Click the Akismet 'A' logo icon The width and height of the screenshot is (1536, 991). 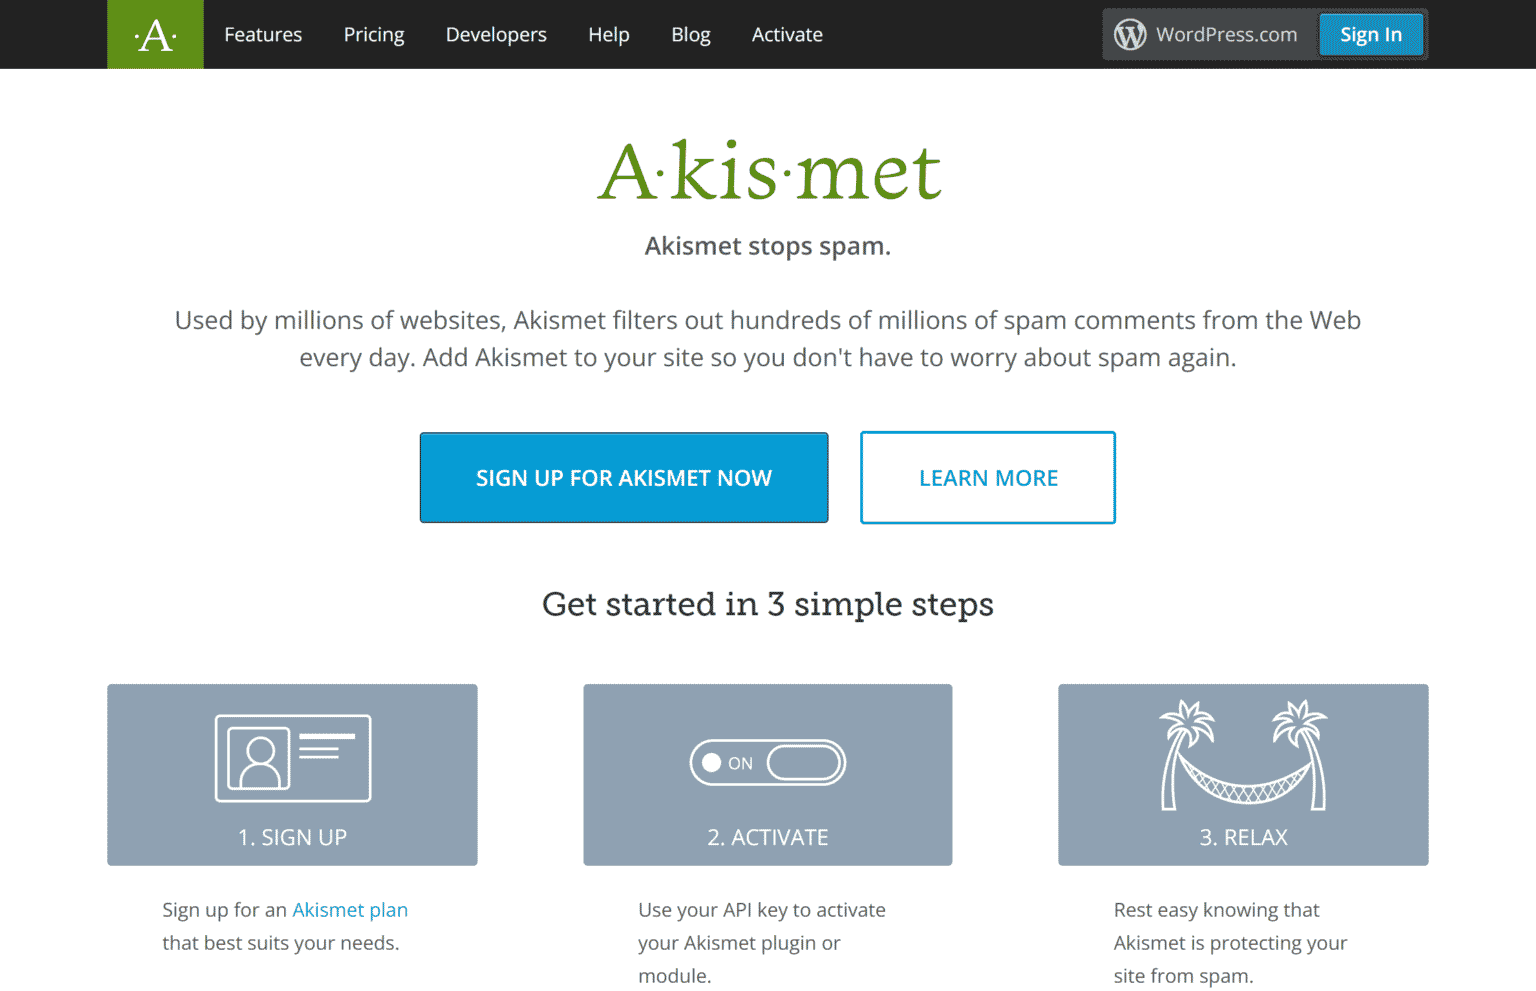coord(155,33)
